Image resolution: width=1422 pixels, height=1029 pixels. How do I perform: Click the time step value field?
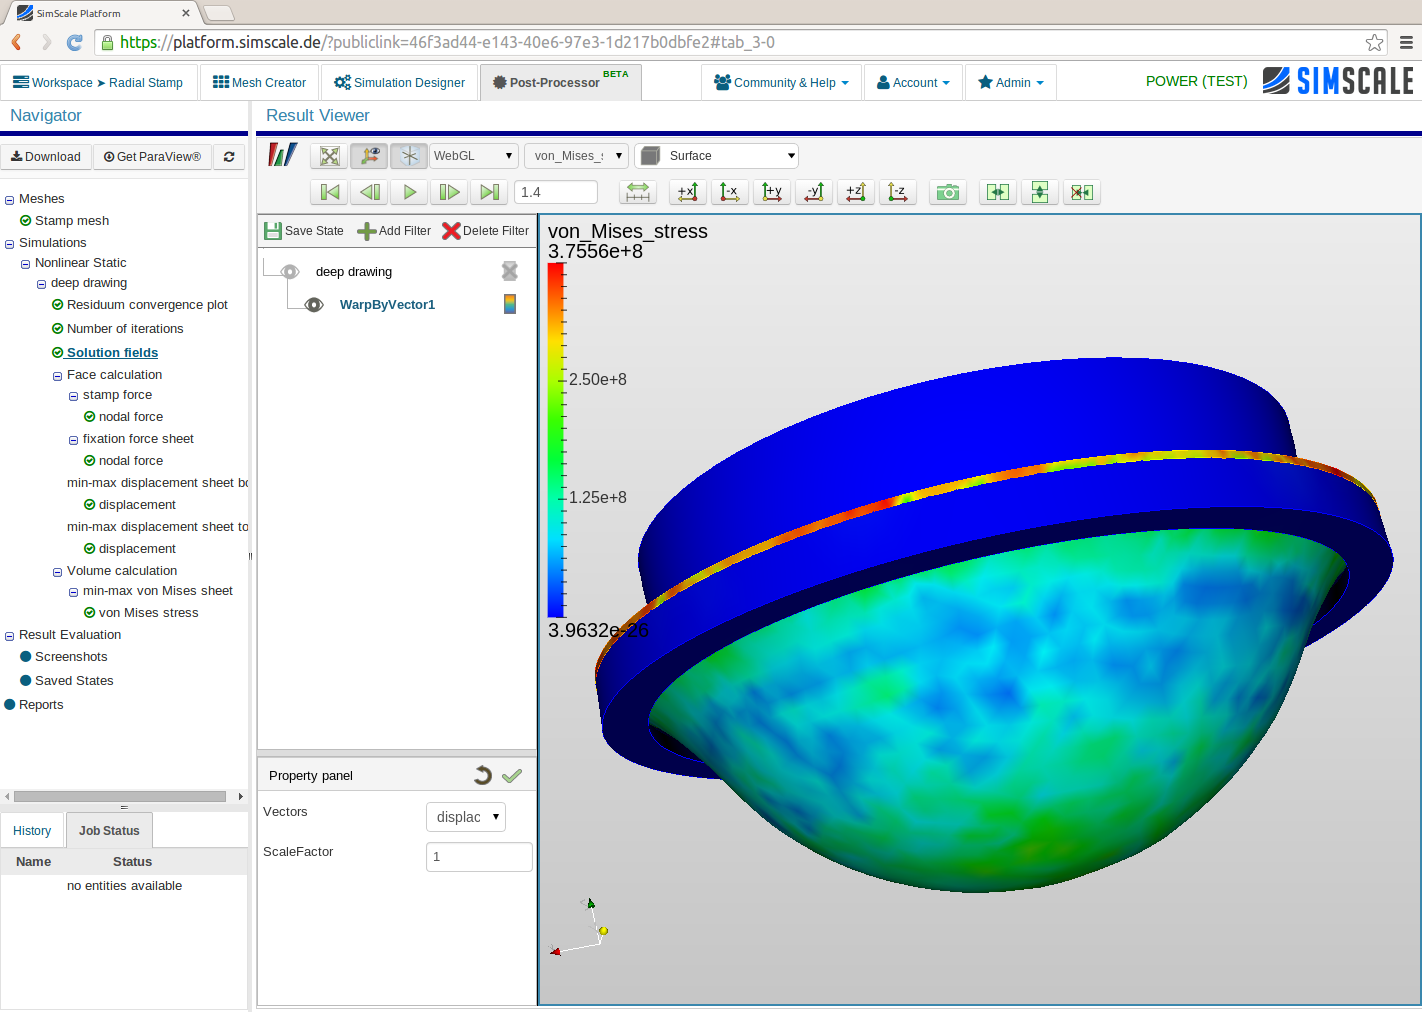pyautogui.click(x=556, y=192)
